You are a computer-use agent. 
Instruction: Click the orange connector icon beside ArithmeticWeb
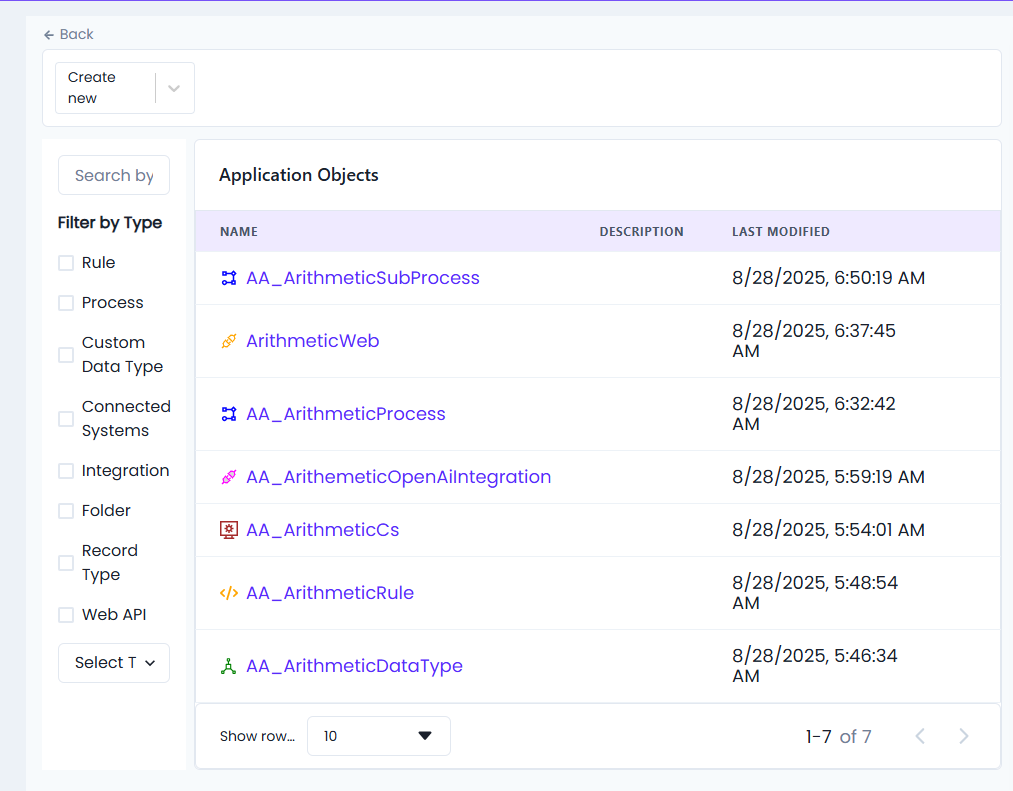[x=229, y=341]
